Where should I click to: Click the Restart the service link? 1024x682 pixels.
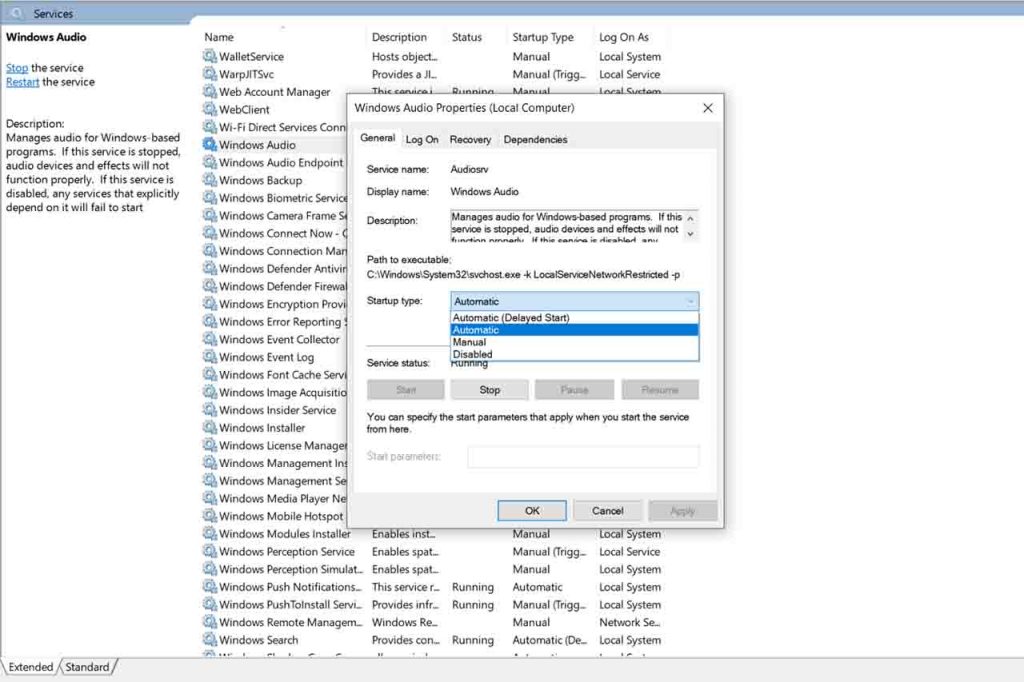[x=23, y=82]
